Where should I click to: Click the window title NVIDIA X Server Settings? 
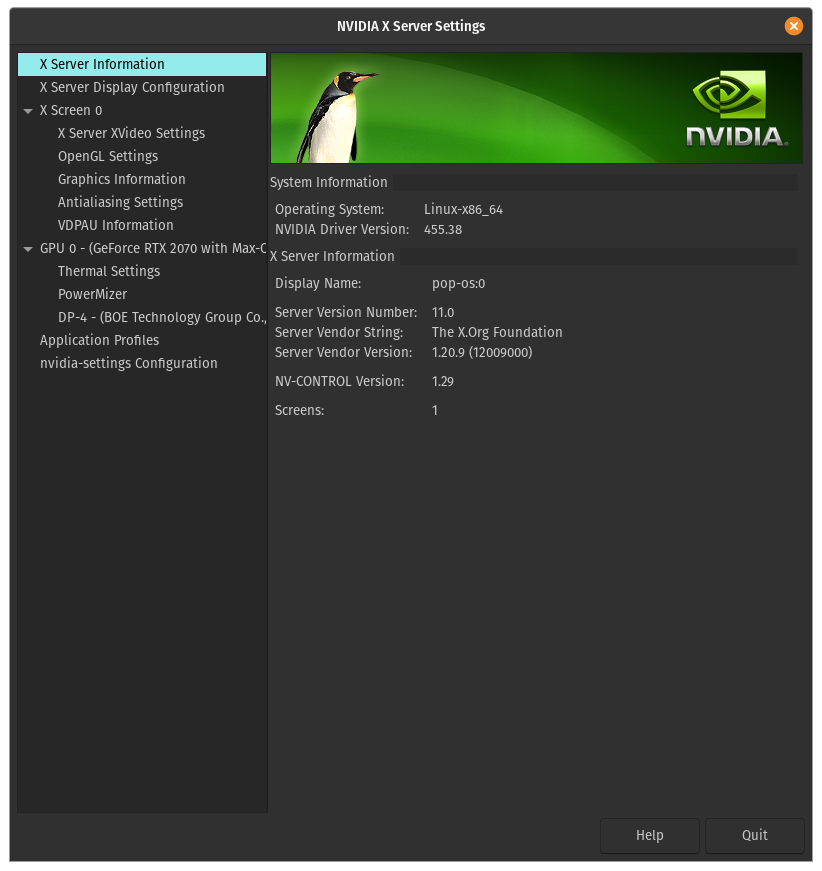tap(411, 26)
